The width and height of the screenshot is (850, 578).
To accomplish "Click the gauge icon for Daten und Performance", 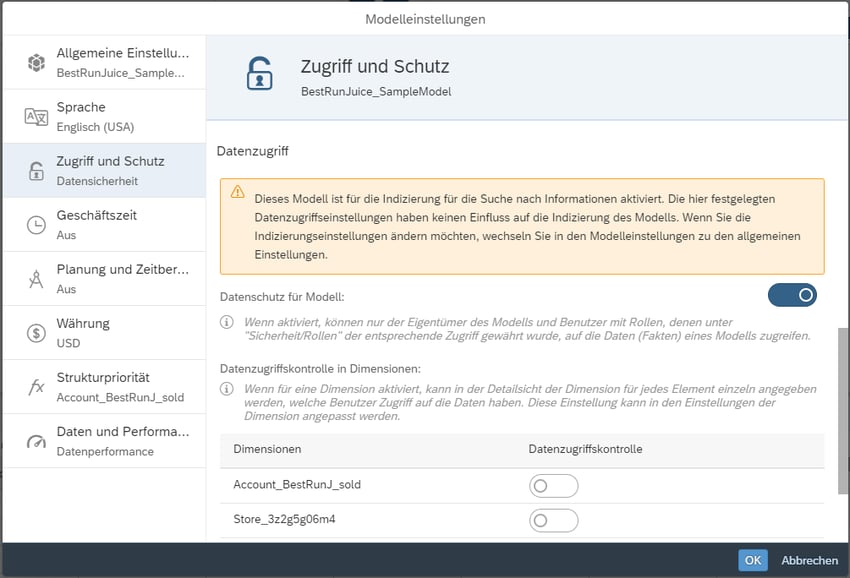I will pos(36,441).
